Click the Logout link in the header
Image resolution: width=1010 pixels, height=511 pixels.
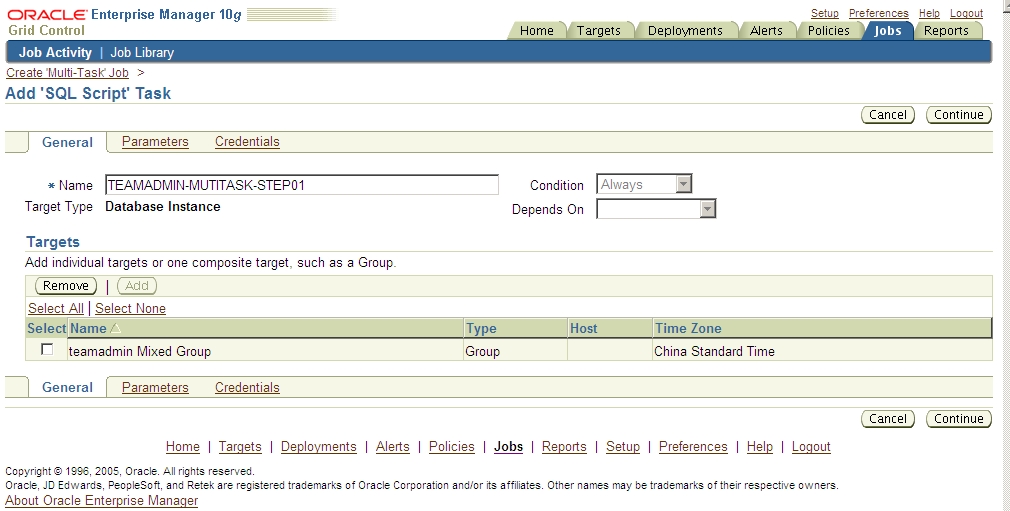coord(966,13)
